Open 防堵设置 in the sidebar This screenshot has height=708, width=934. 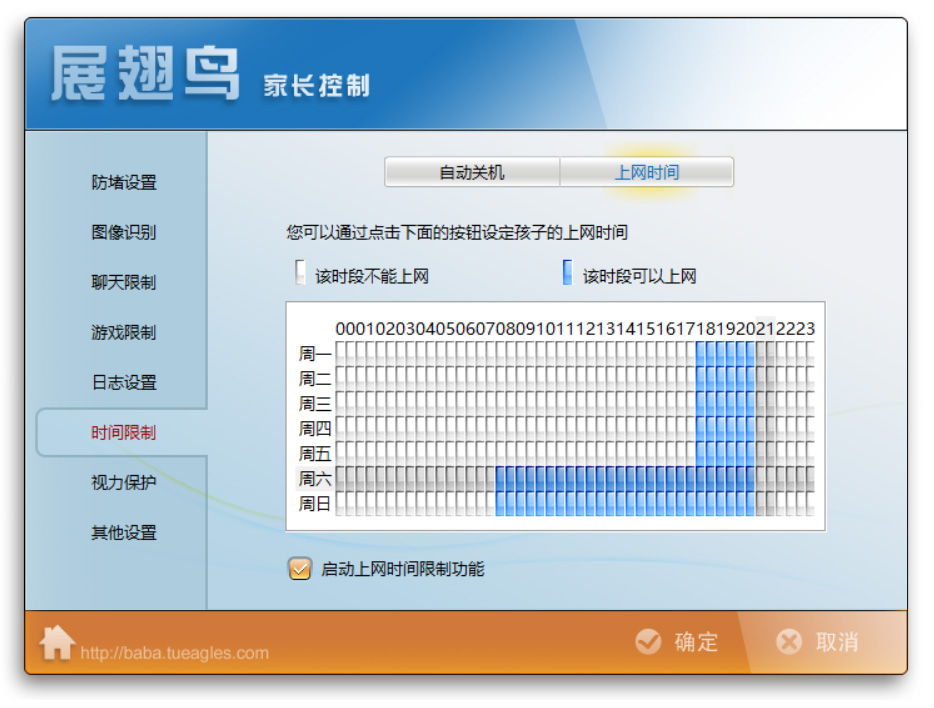tap(124, 182)
